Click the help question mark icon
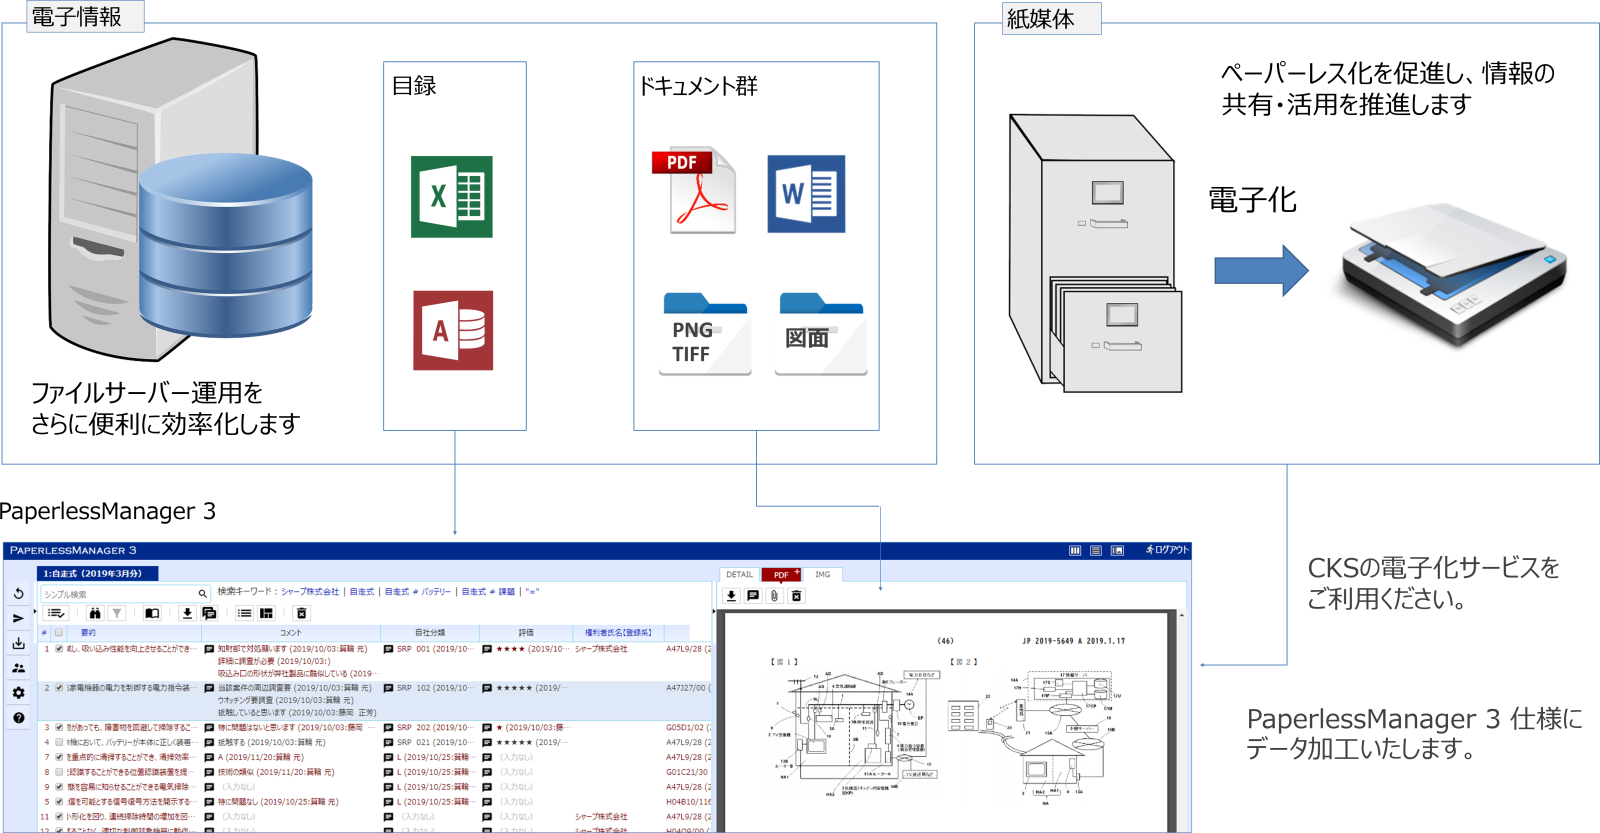The height and width of the screenshot is (833, 1600). pos(18,717)
